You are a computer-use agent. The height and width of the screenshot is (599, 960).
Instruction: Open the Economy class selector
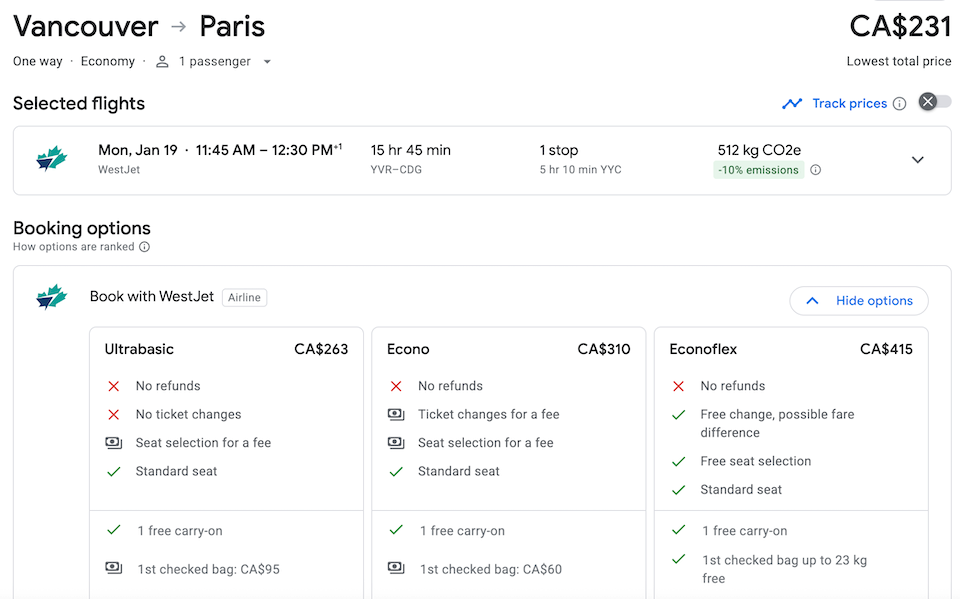tap(108, 62)
